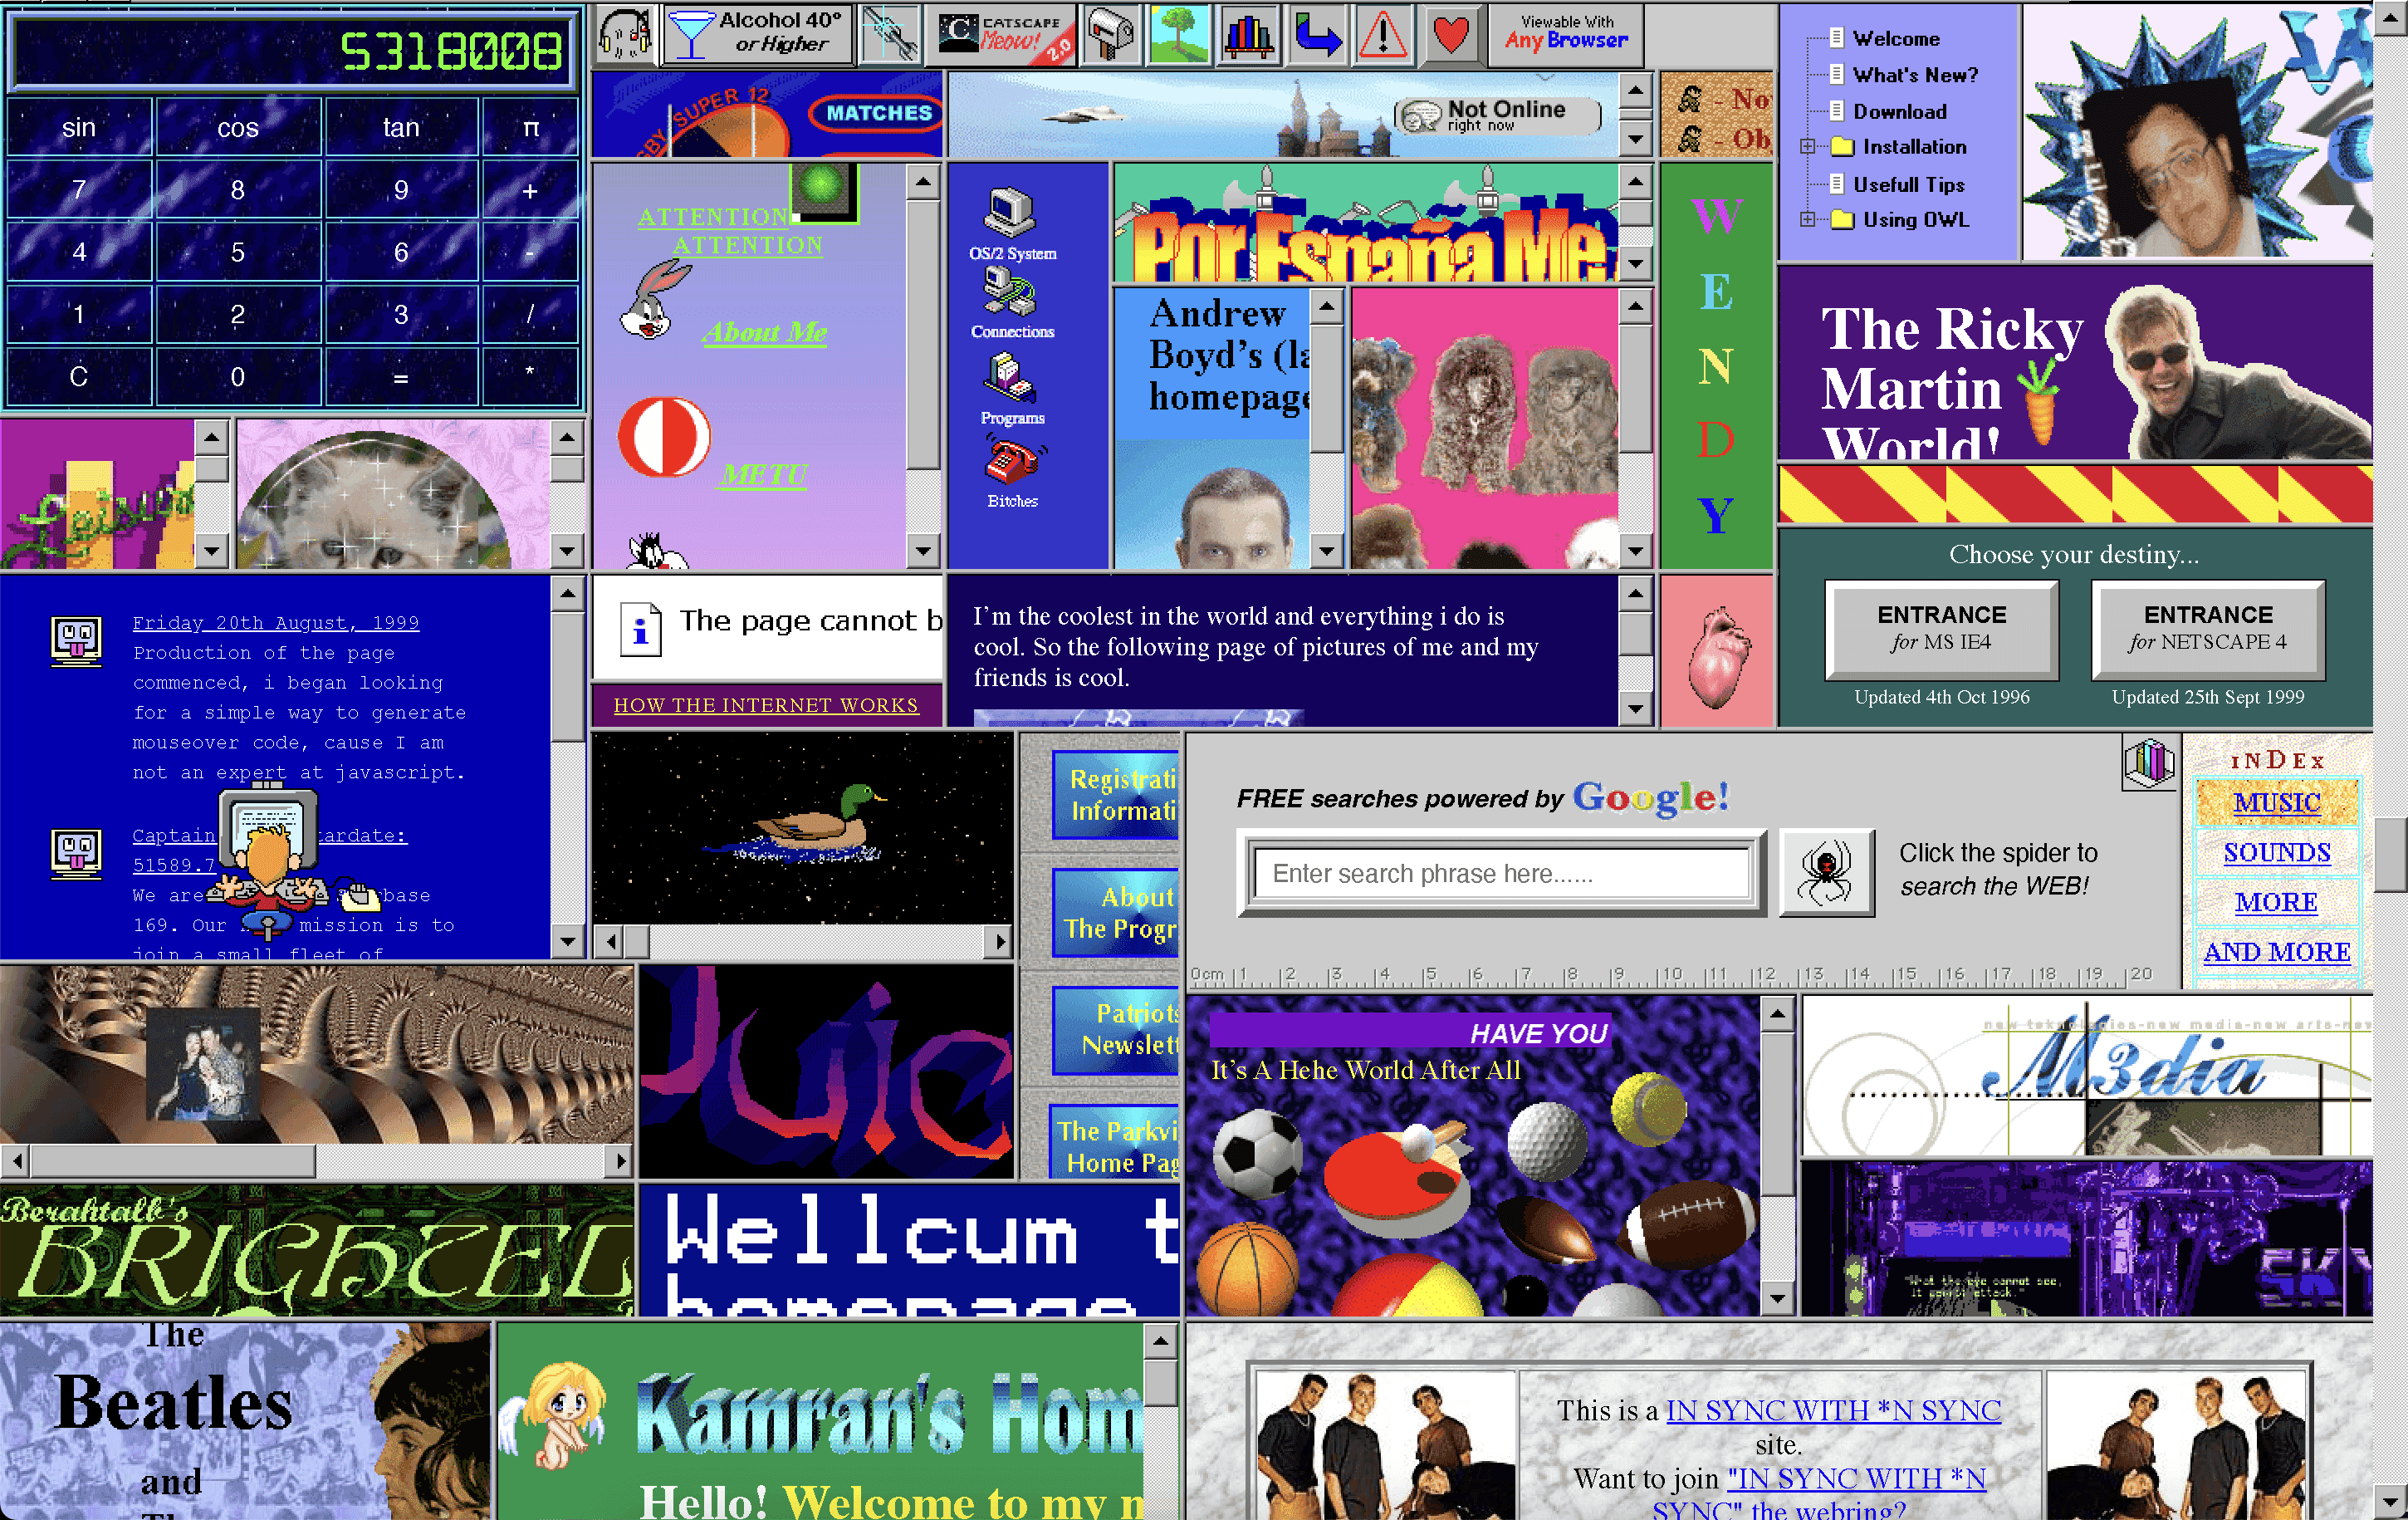Click the green tree landscape icon
Image resolution: width=2408 pixels, height=1520 pixels.
pyautogui.click(x=1180, y=34)
